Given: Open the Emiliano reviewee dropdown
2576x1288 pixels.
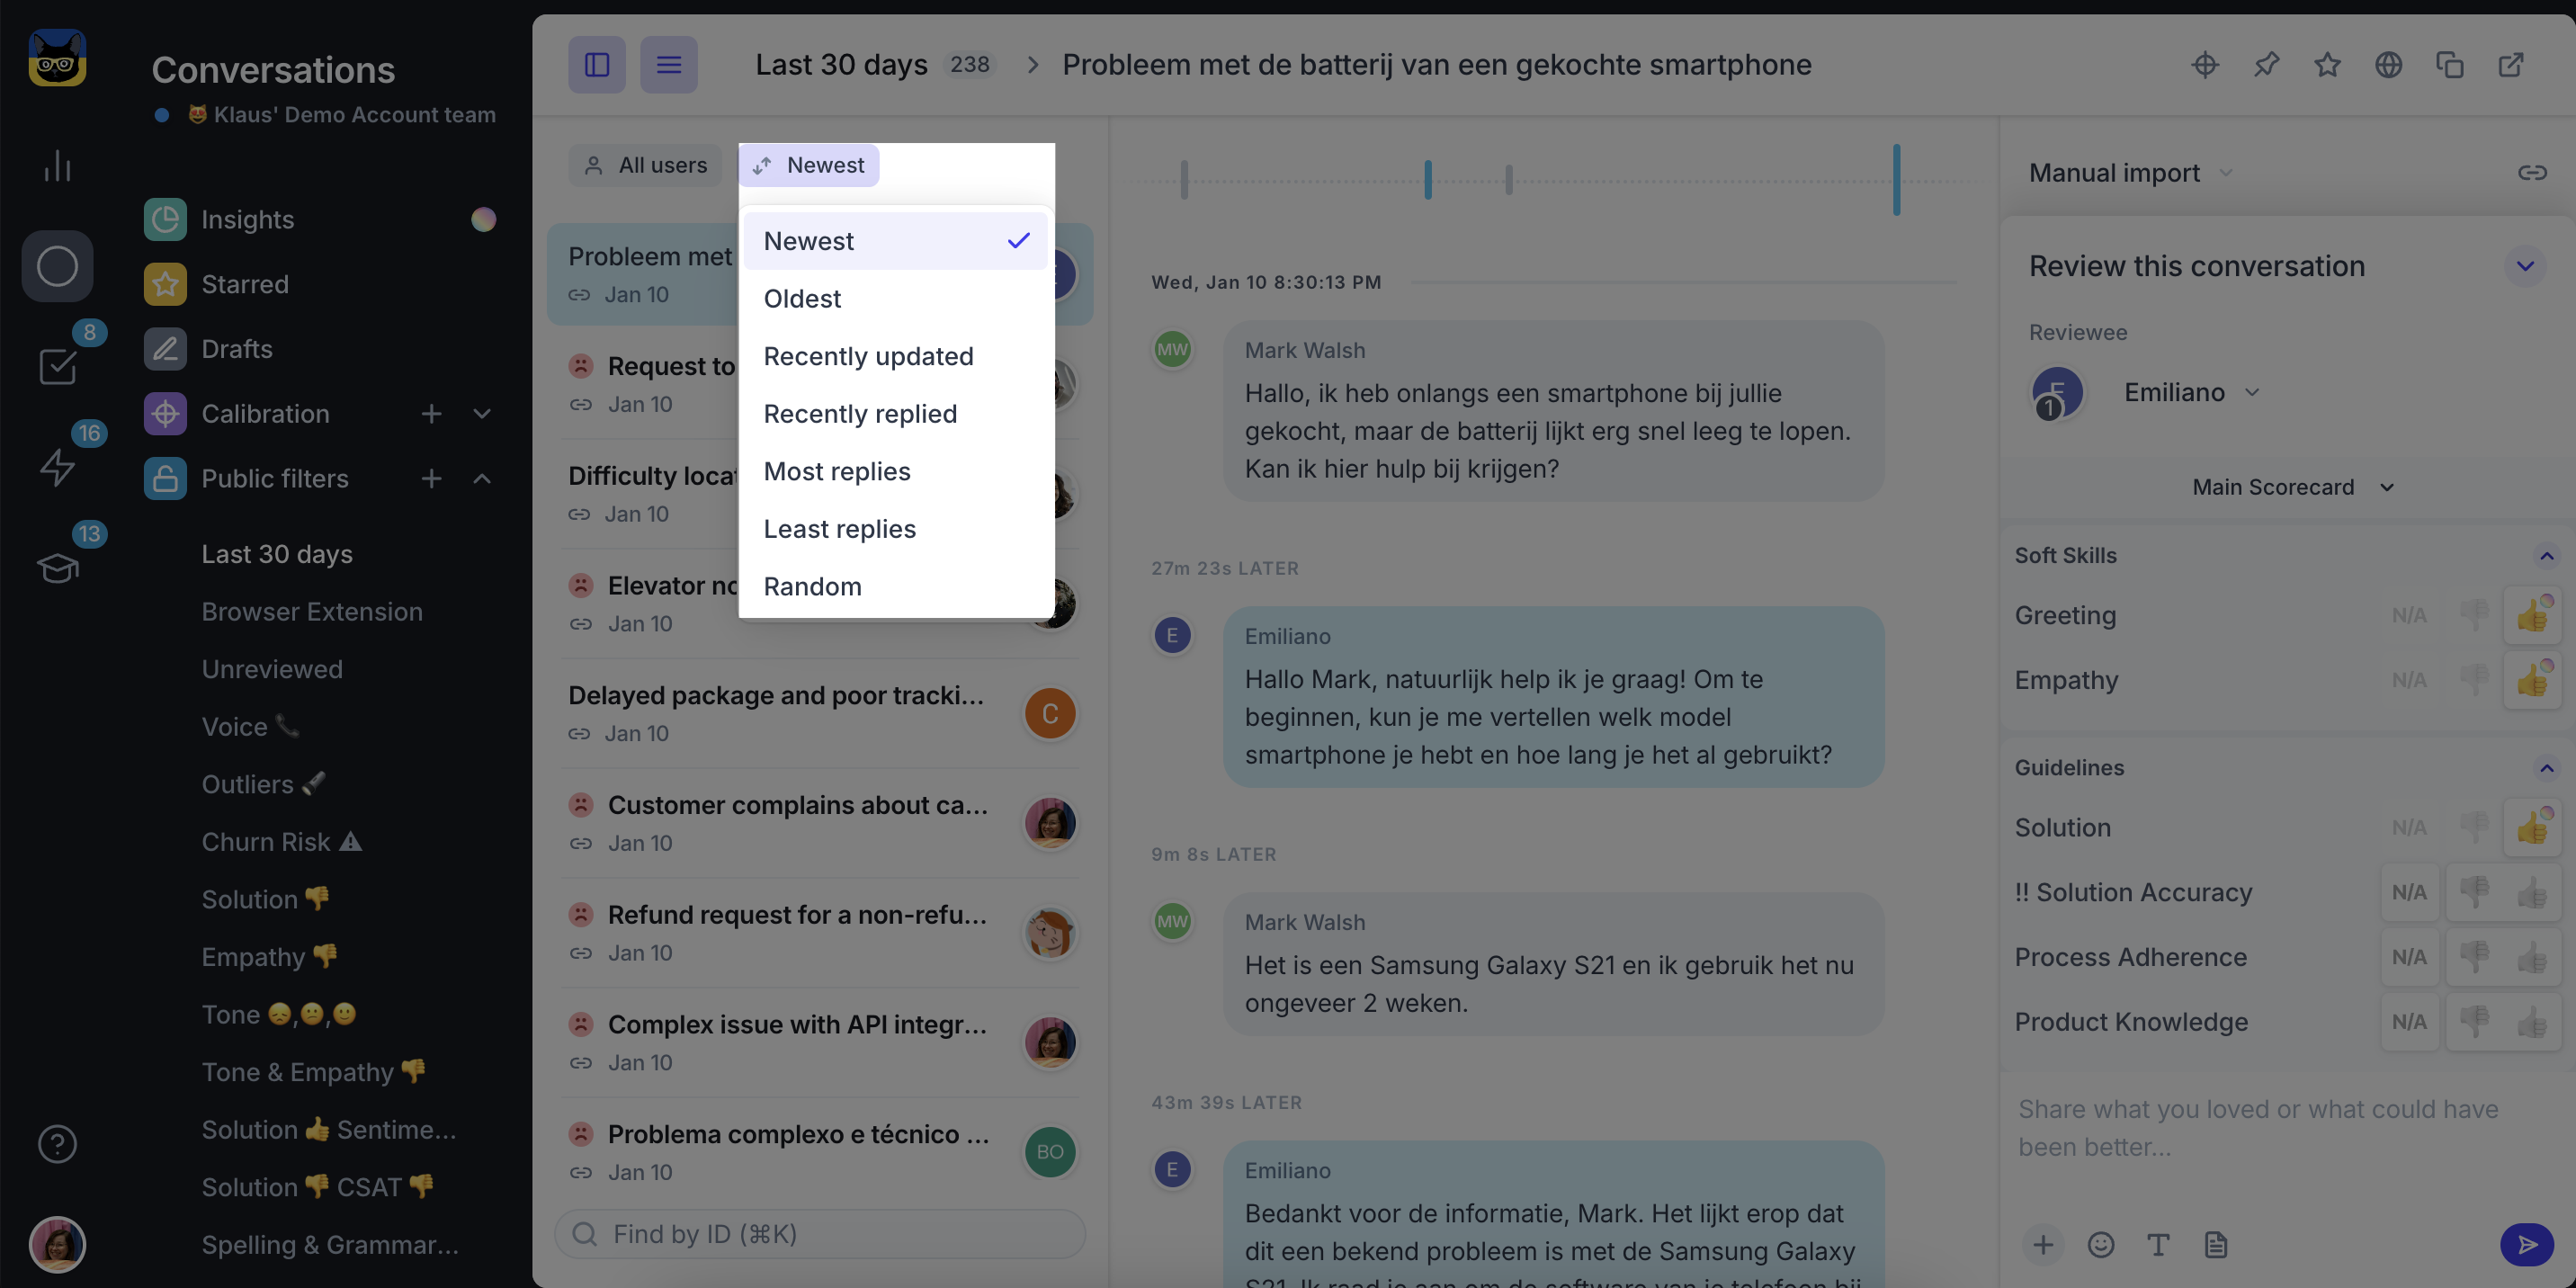Looking at the screenshot, I should (x=2192, y=392).
